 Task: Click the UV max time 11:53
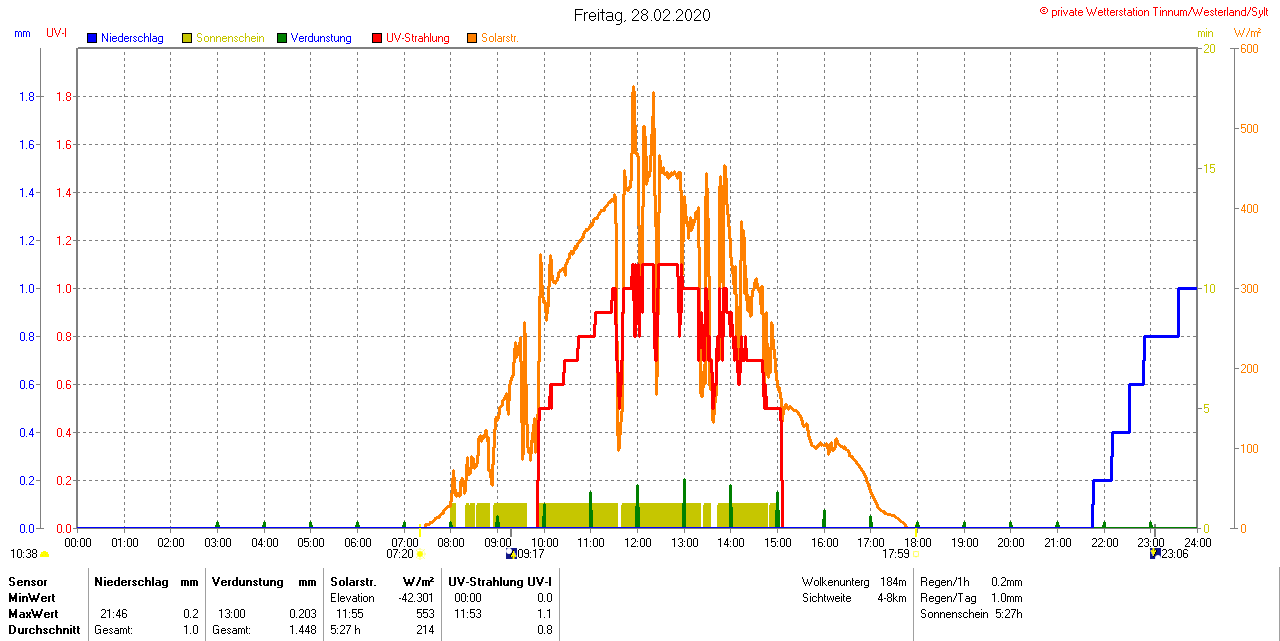(x=468, y=613)
